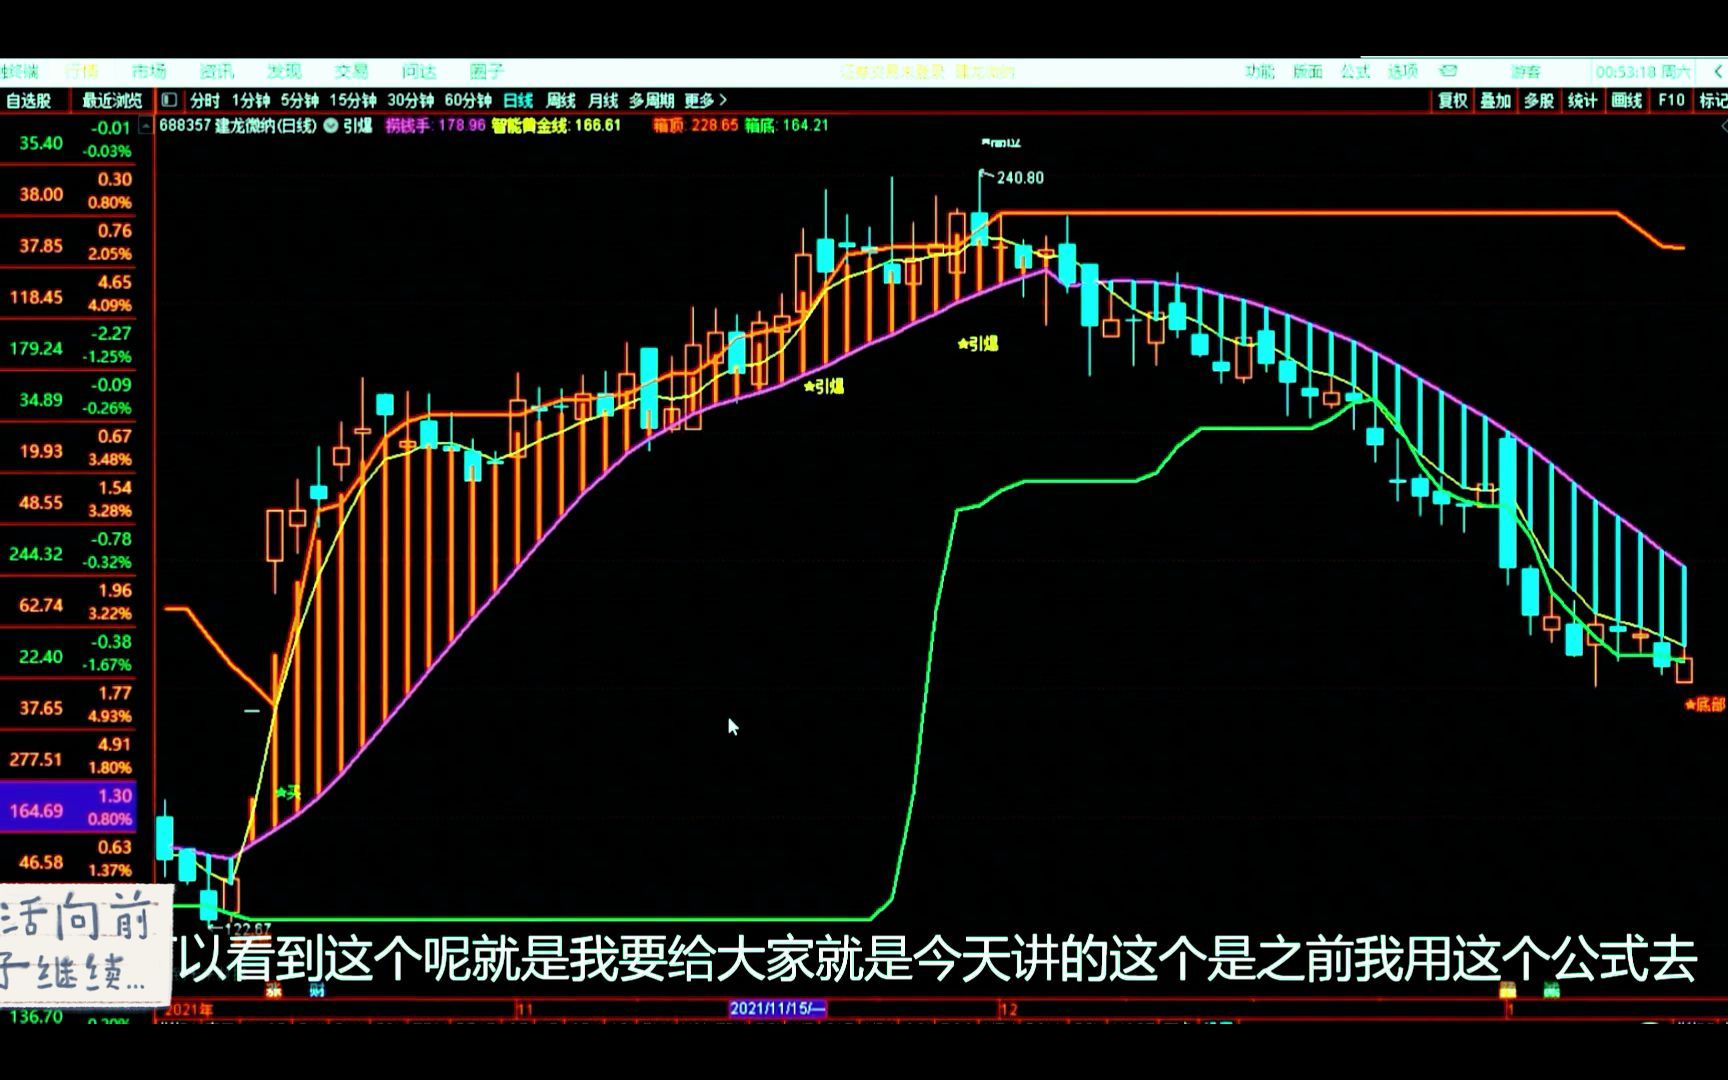Click the ★底部 bottom signal marker

[1705, 705]
